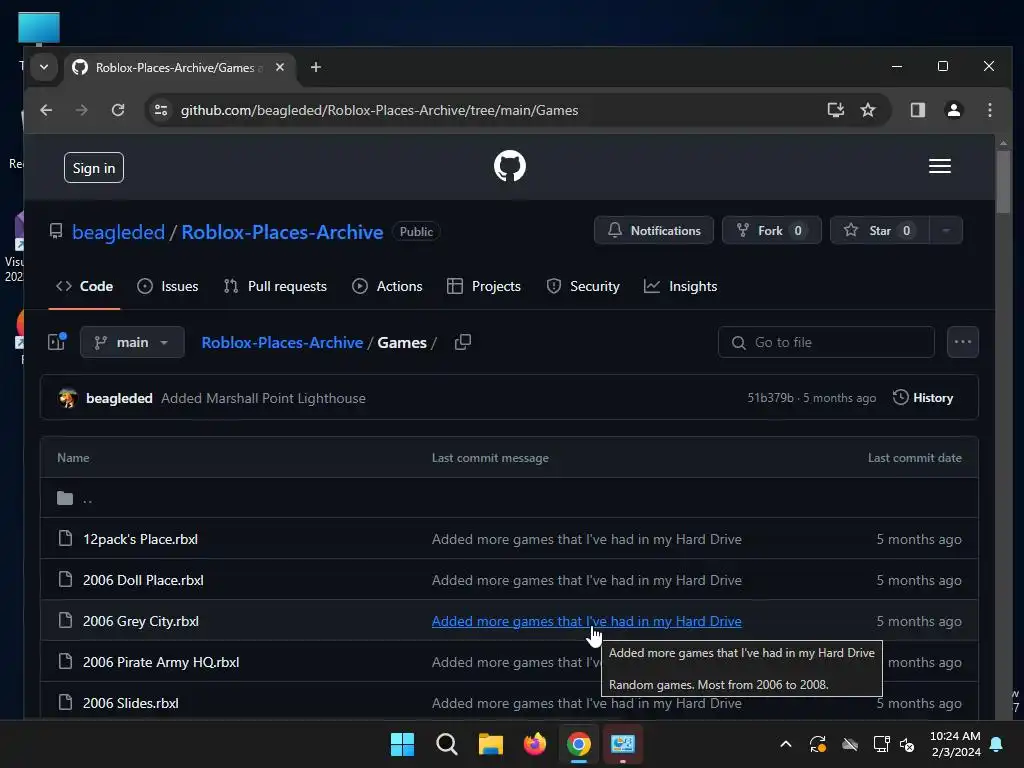Open 2006 Pirate Army HQ.rbxl file
Screen dimensions: 1024x768
161,662
